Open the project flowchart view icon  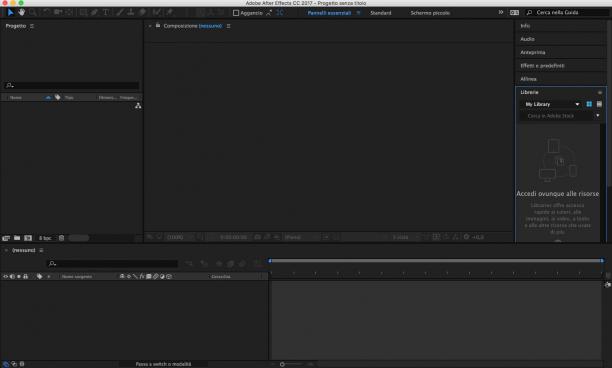[x=138, y=106]
